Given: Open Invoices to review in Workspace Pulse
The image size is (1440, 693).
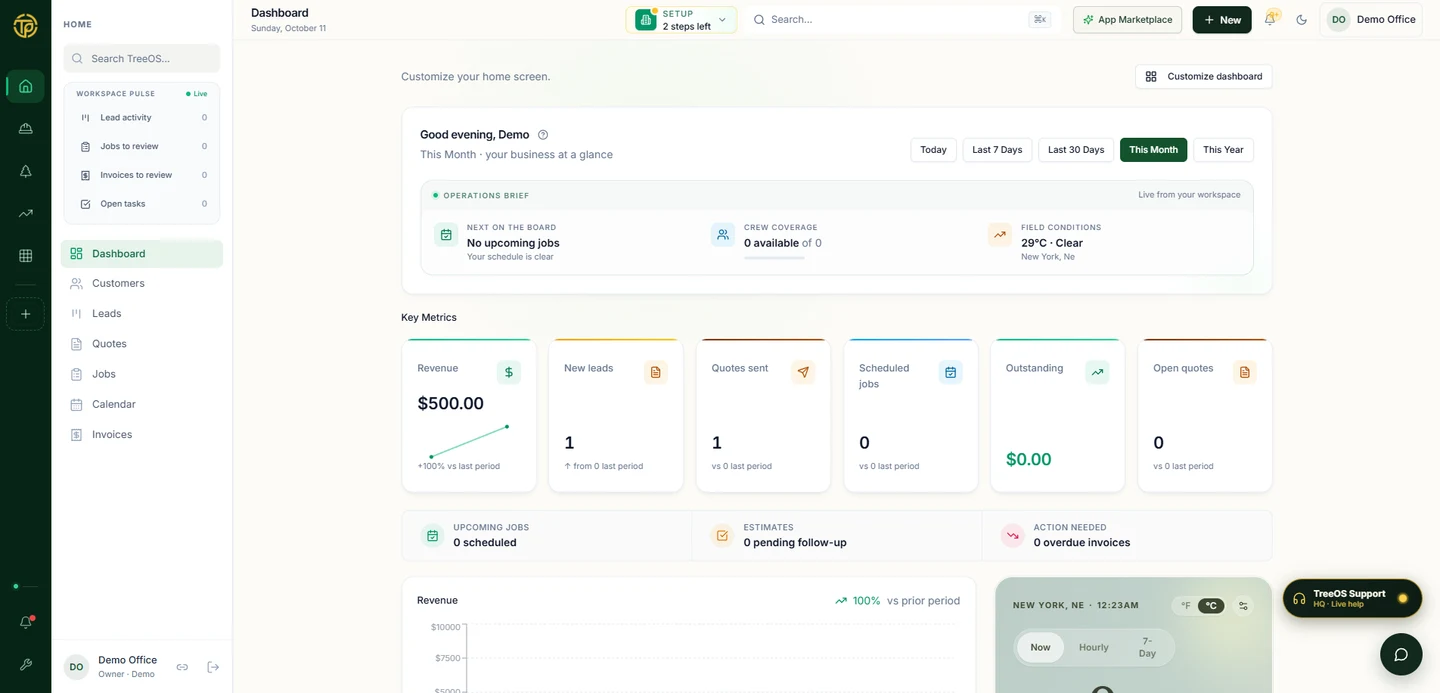Looking at the screenshot, I should click(142, 175).
